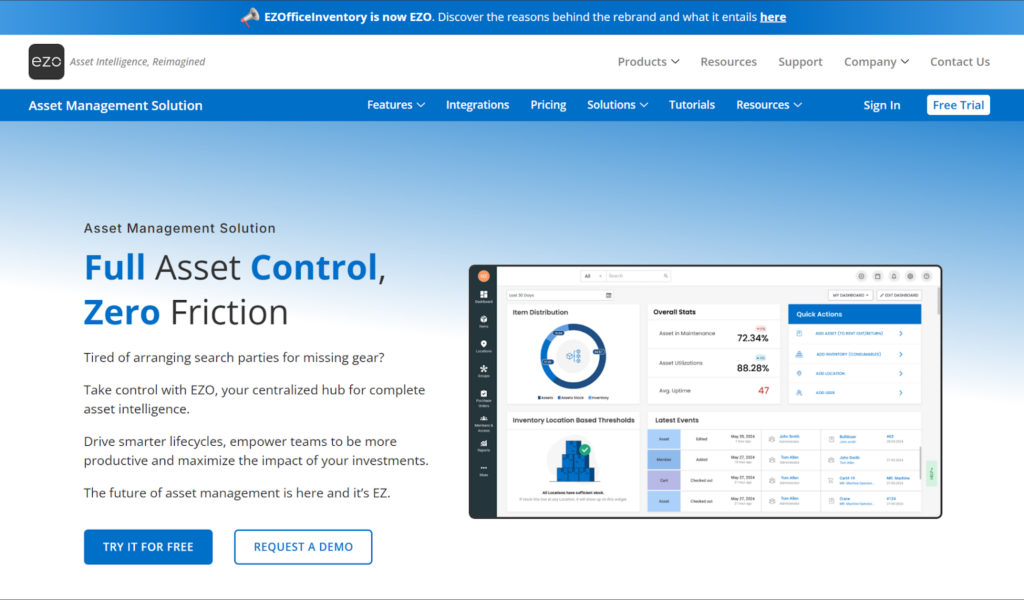Click the megaphone icon in announcement banner
The height and width of the screenshot is (600, 1024).
click(250, 17)
